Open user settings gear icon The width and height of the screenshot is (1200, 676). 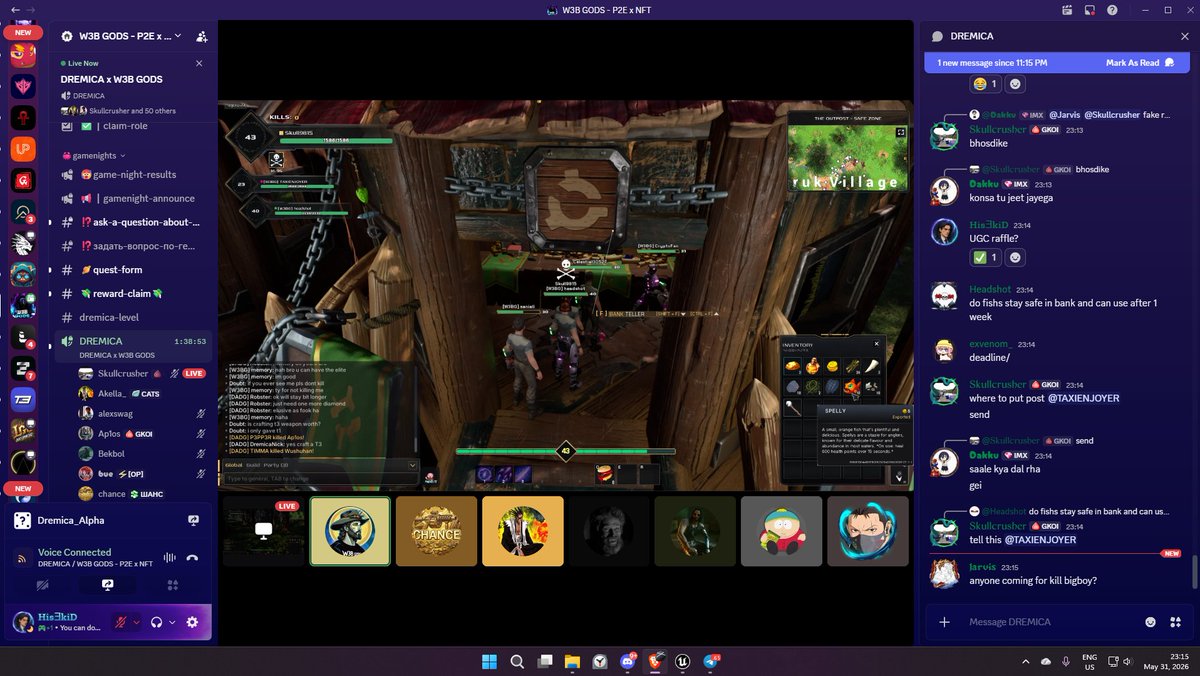192,622
